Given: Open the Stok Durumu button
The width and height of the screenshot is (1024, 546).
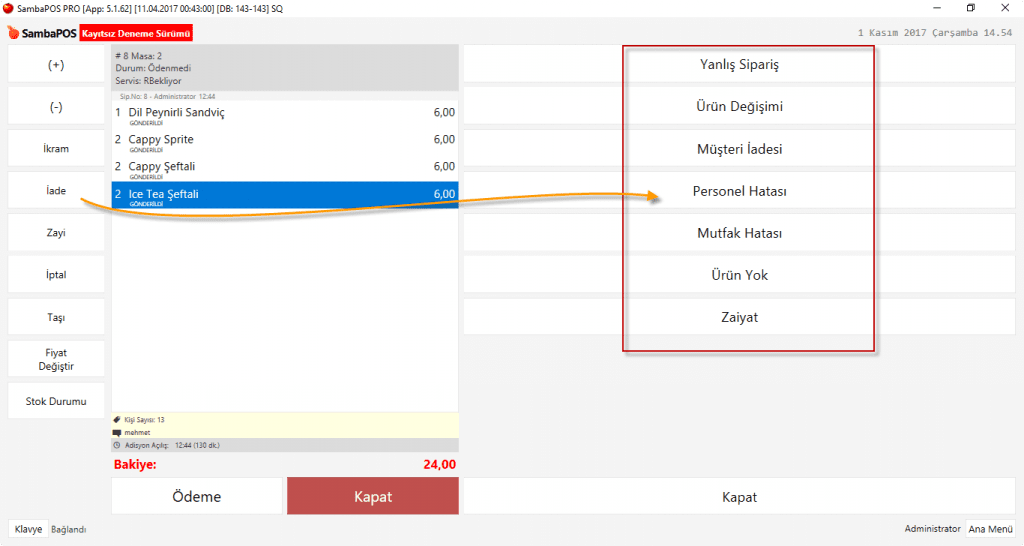Looking at the screenshot, I should pos(56,401).
